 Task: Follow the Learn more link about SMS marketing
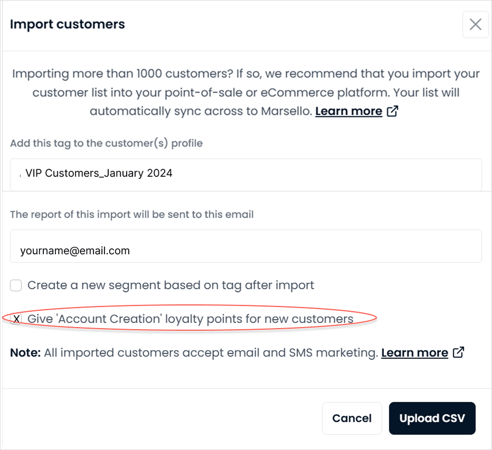415,353
